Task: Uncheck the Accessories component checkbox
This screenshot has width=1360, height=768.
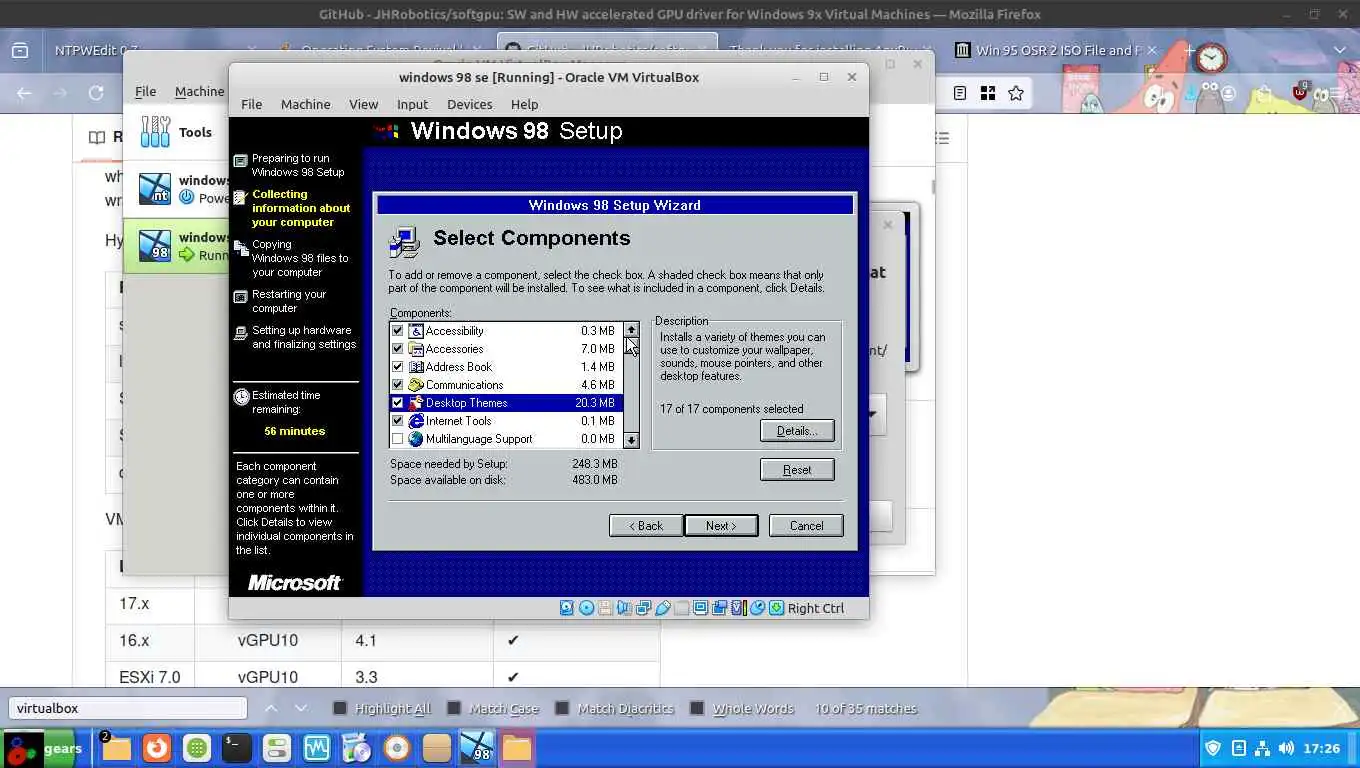Action: [x=397, y=349]
